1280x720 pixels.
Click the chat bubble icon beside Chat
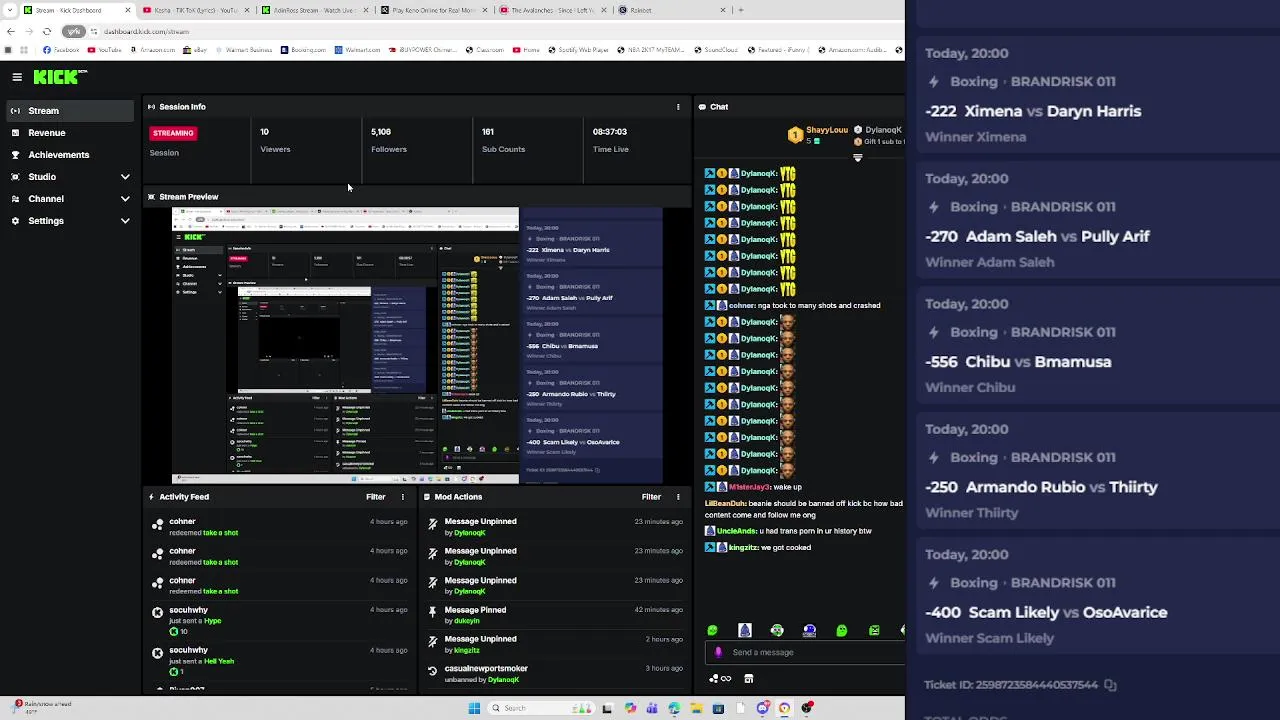[702, 107]
